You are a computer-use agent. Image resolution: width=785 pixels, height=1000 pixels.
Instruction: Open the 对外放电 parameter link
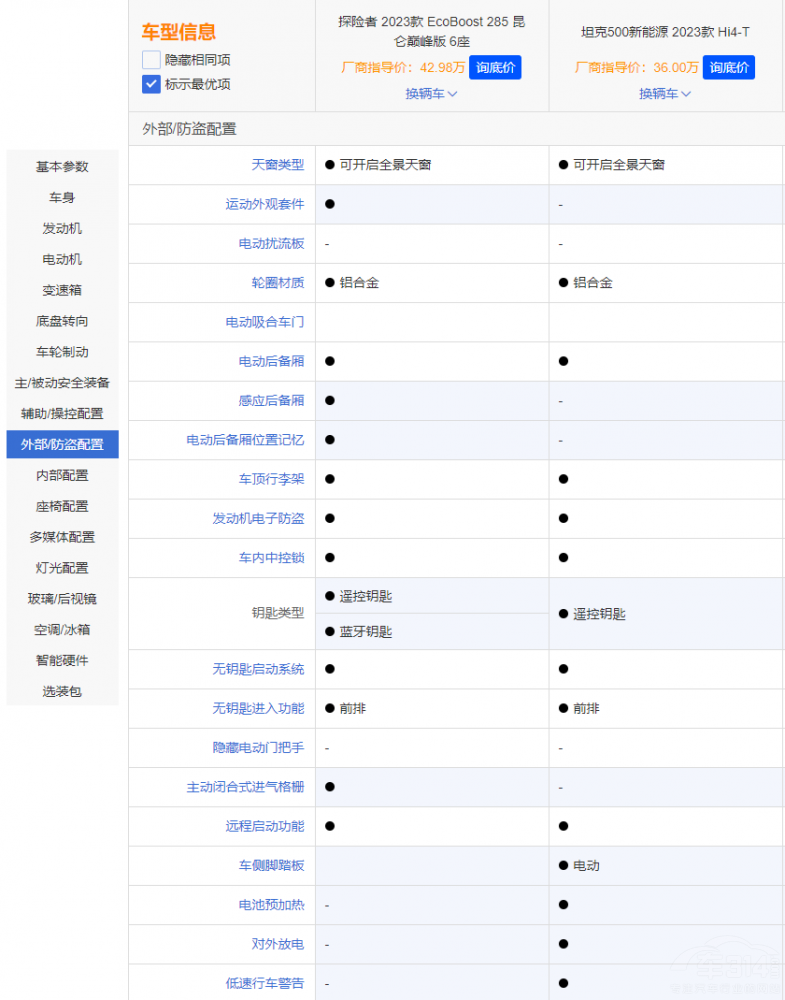(x=277, y=944)
